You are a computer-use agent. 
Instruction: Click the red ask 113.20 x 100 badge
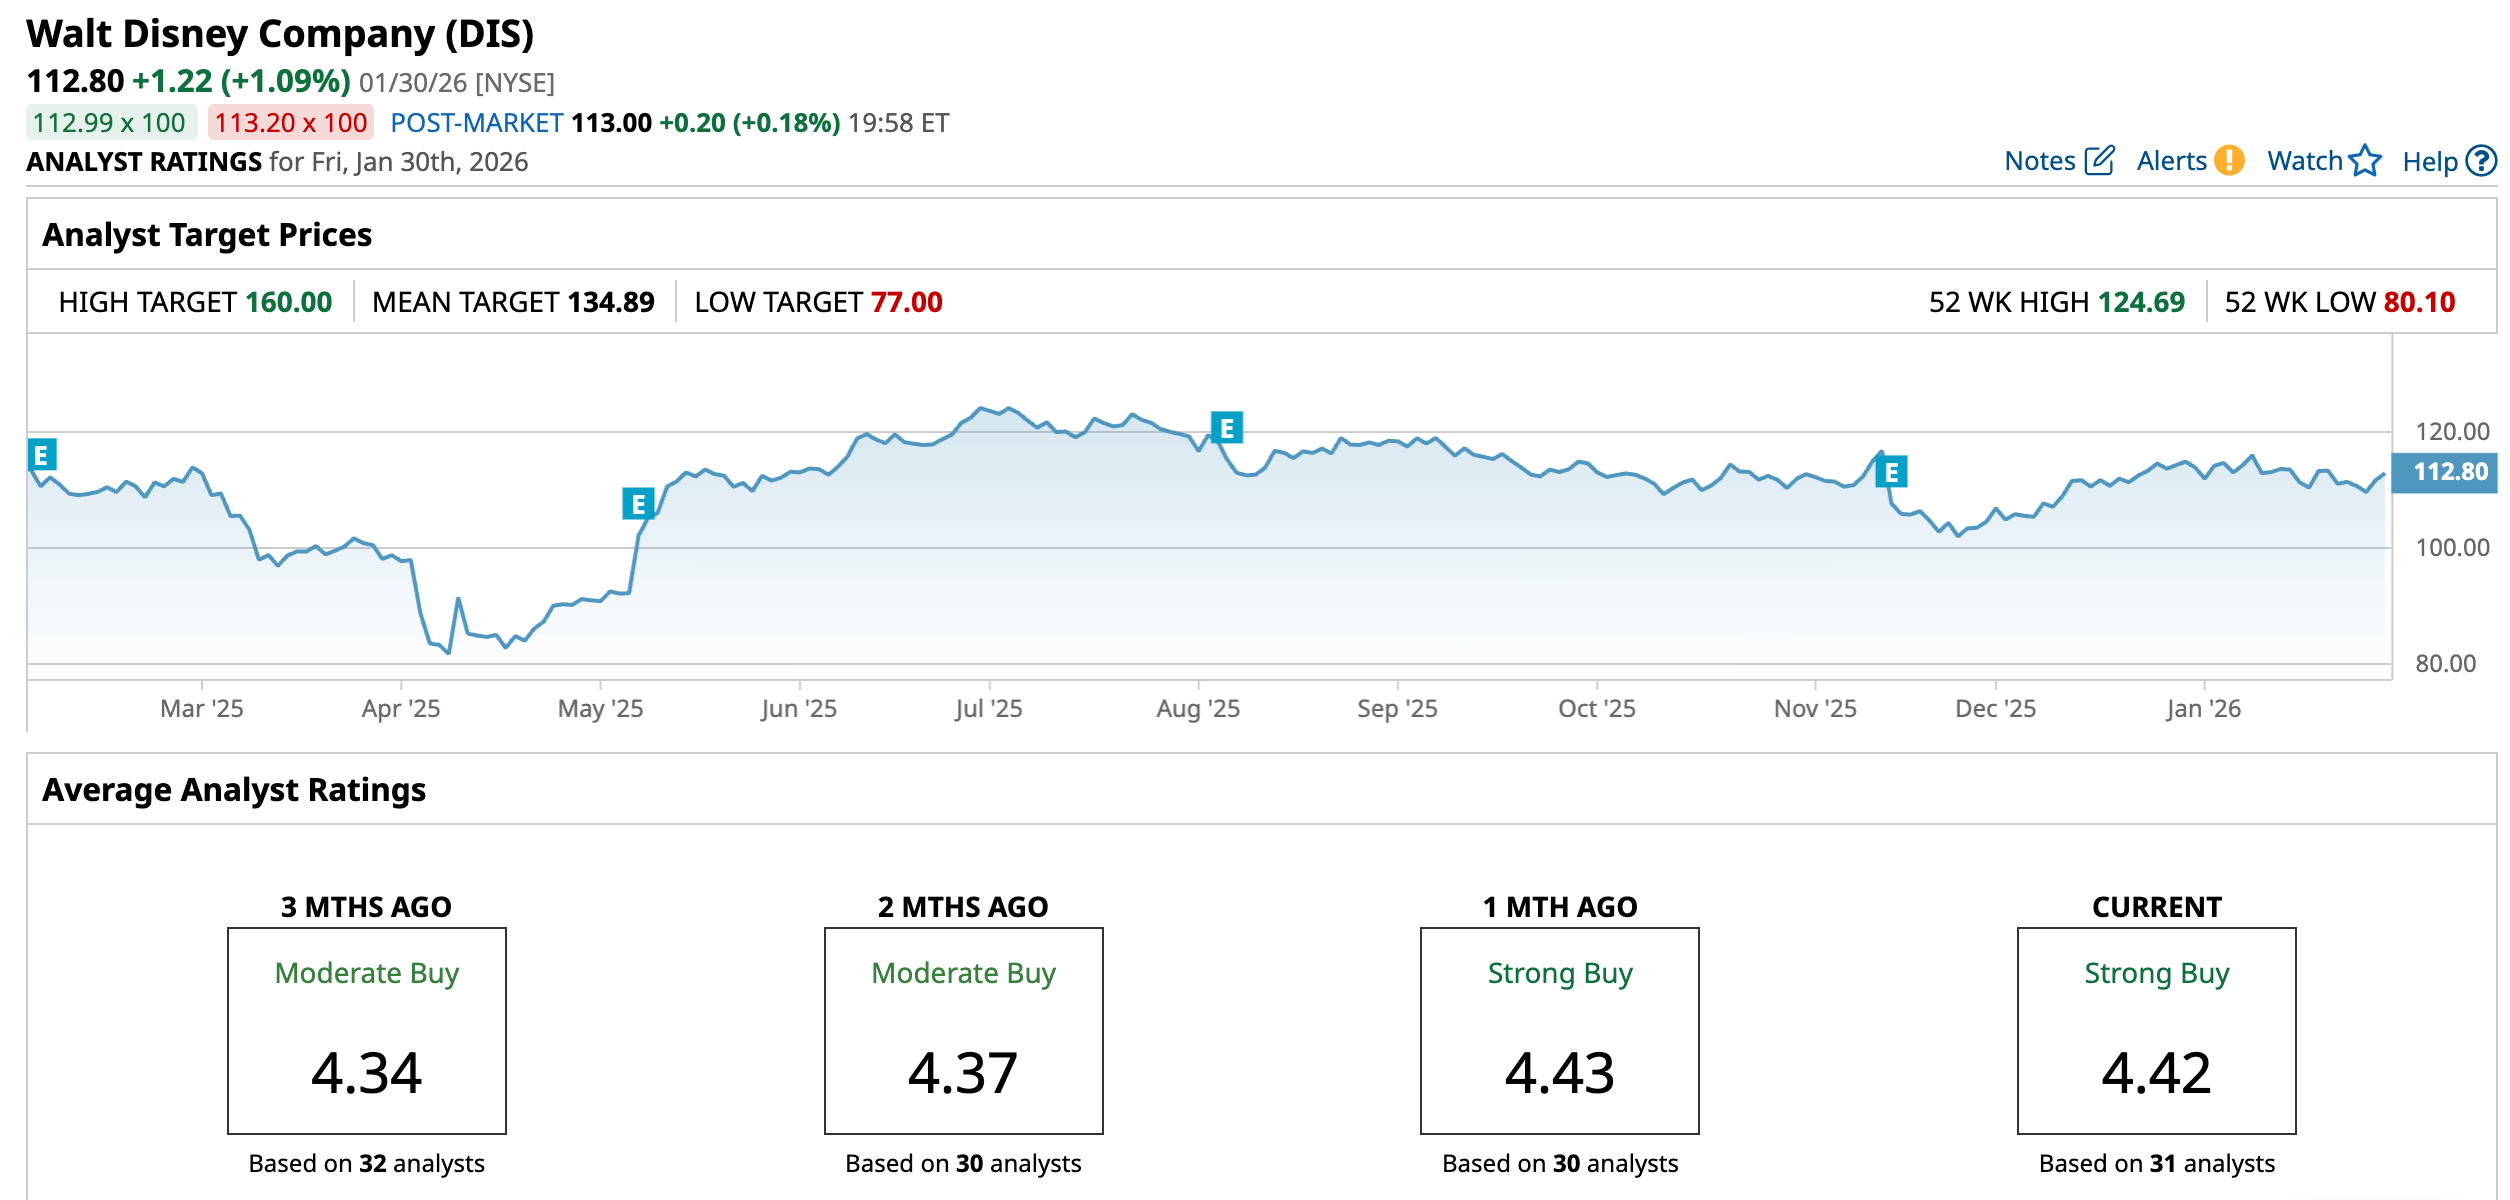pos(290,123)
